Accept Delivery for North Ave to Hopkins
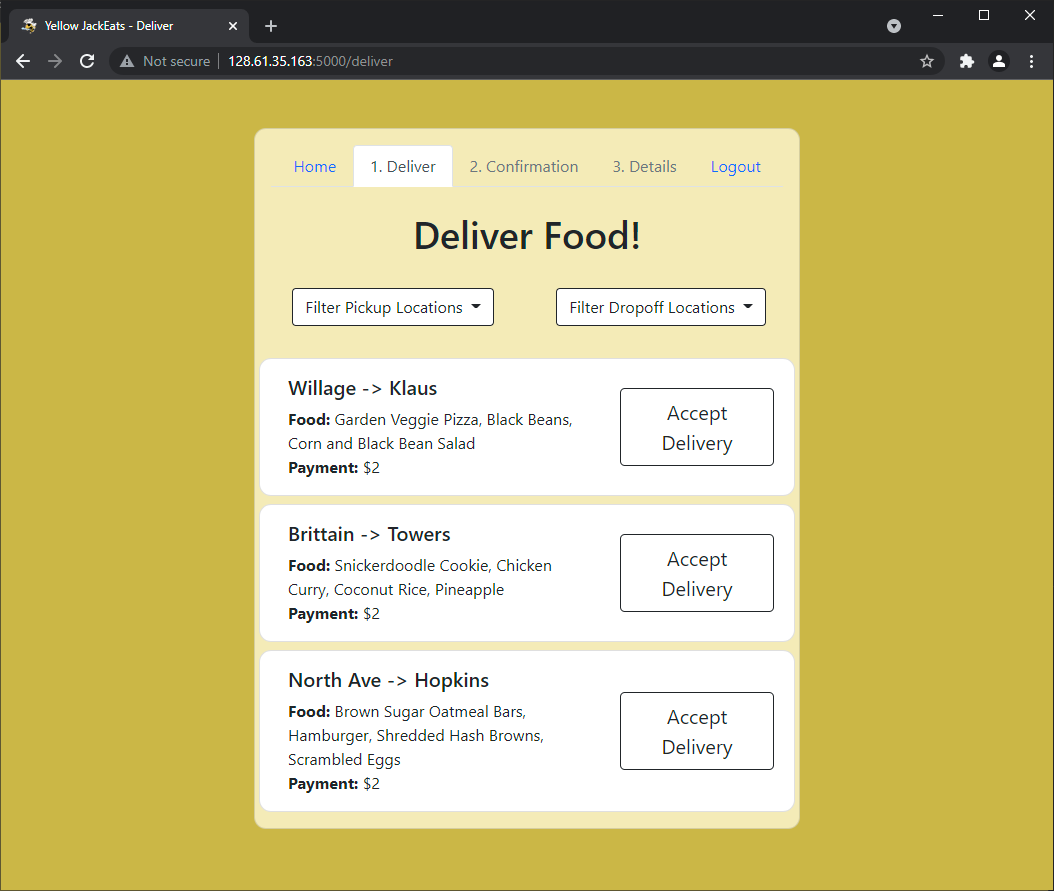The width and height of the screenshot is (1054, 891). click(x=696, y=731)
